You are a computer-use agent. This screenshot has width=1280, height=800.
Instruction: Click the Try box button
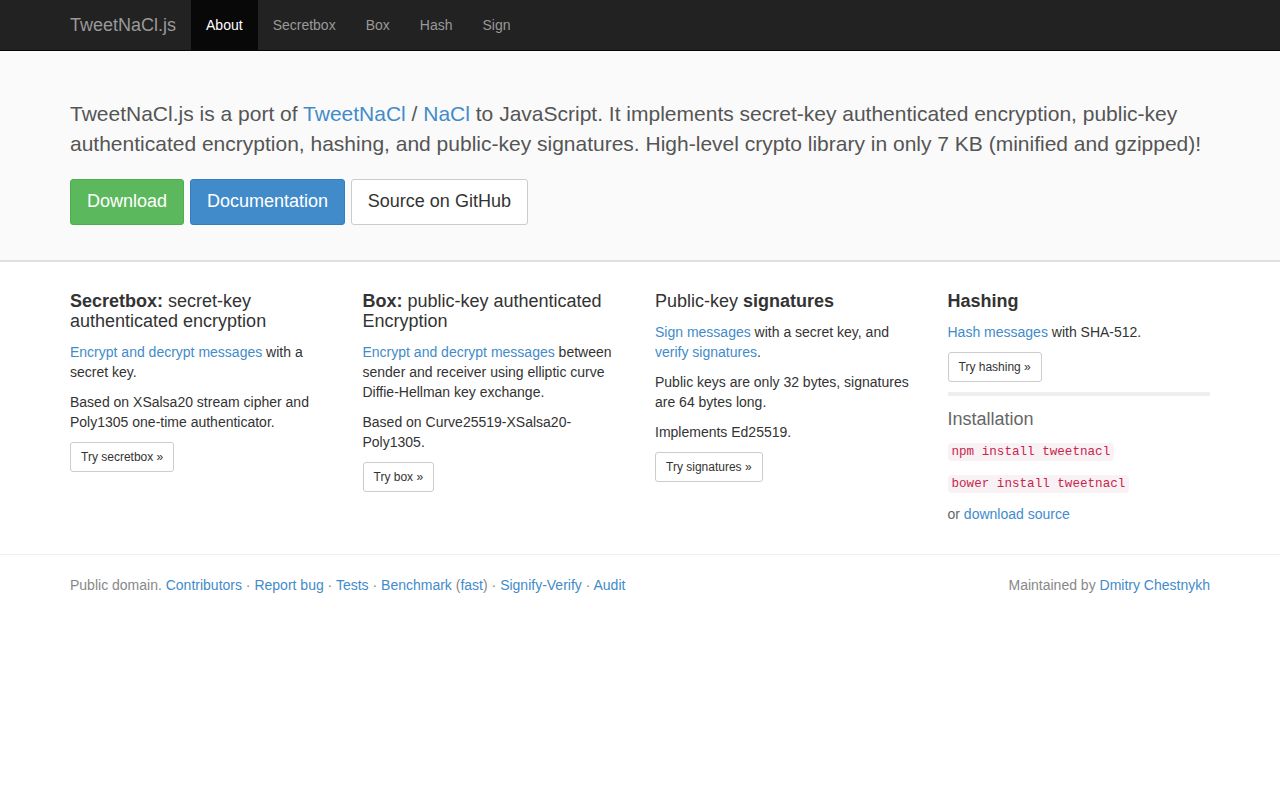click(x=398, y=477)
